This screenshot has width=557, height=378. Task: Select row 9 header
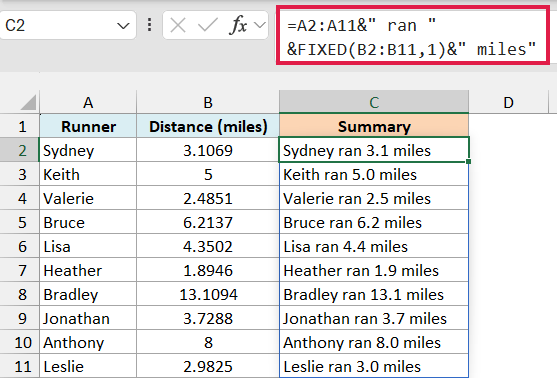[20, 318]
